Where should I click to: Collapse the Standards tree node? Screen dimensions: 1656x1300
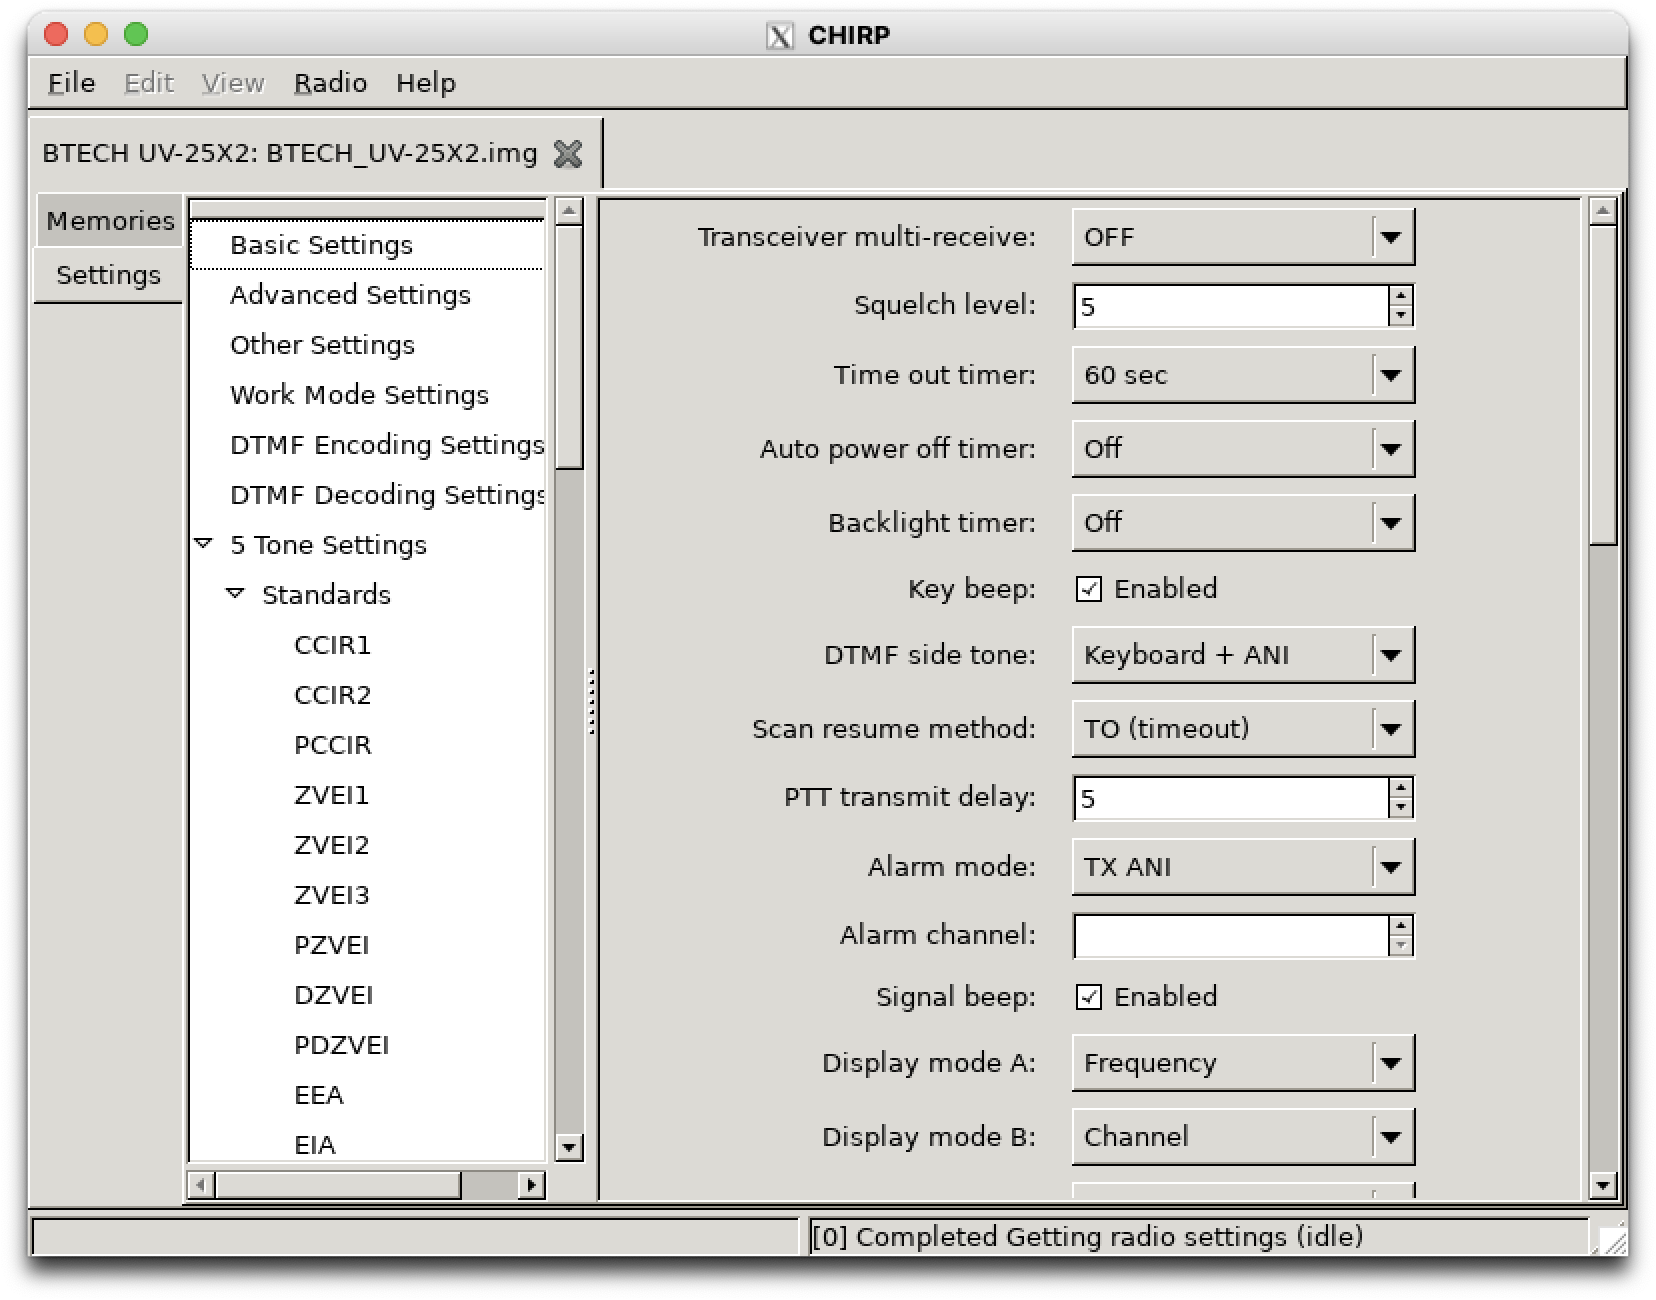pos(236,594)
